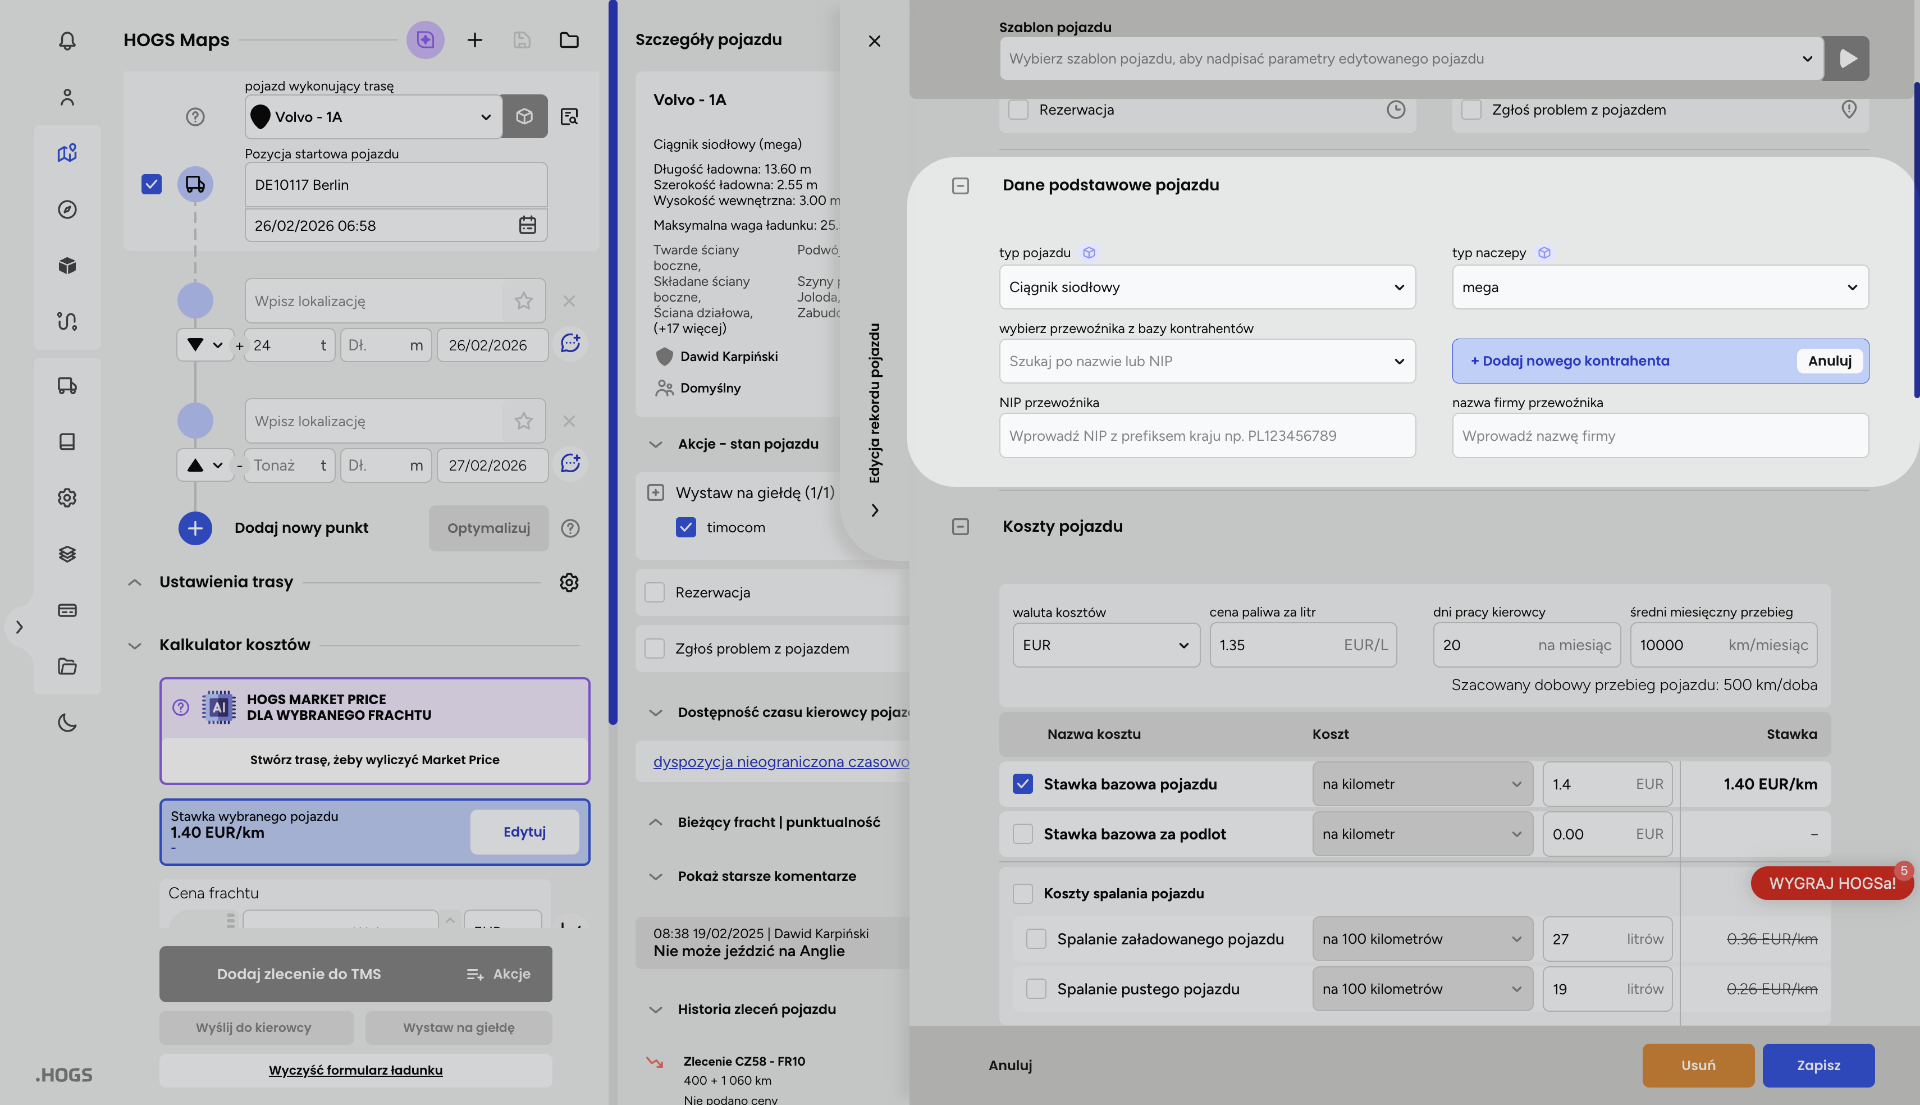Open the maps icon in sidebar
This screenshot has height=1105, width=1920.
click(67, 153)
